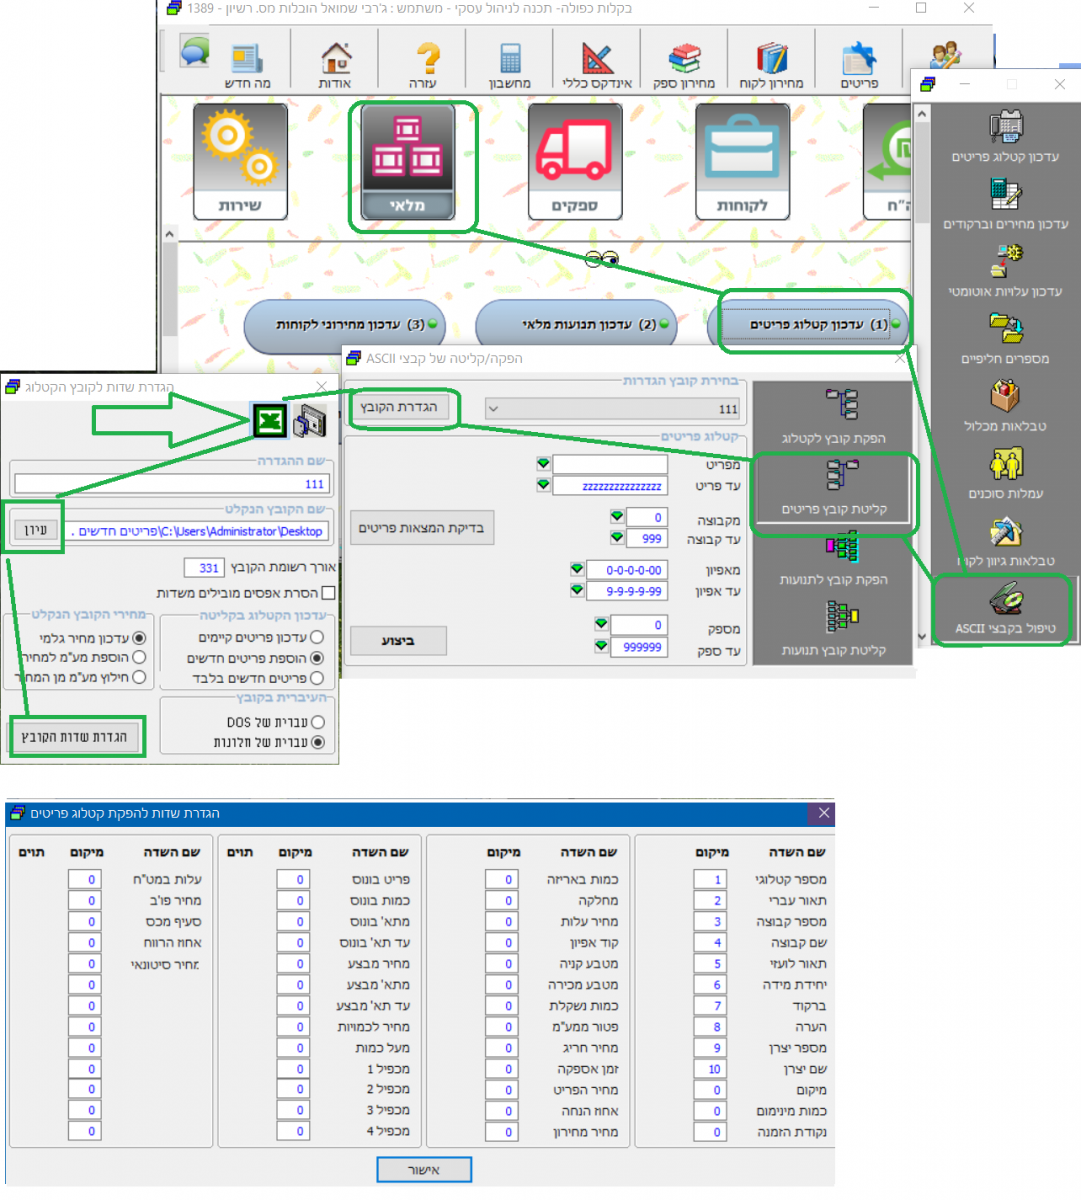Screen dimensions: 1081x1200
Task: Open the אינדקס כללי general index icon
Action: coord(597,64)
